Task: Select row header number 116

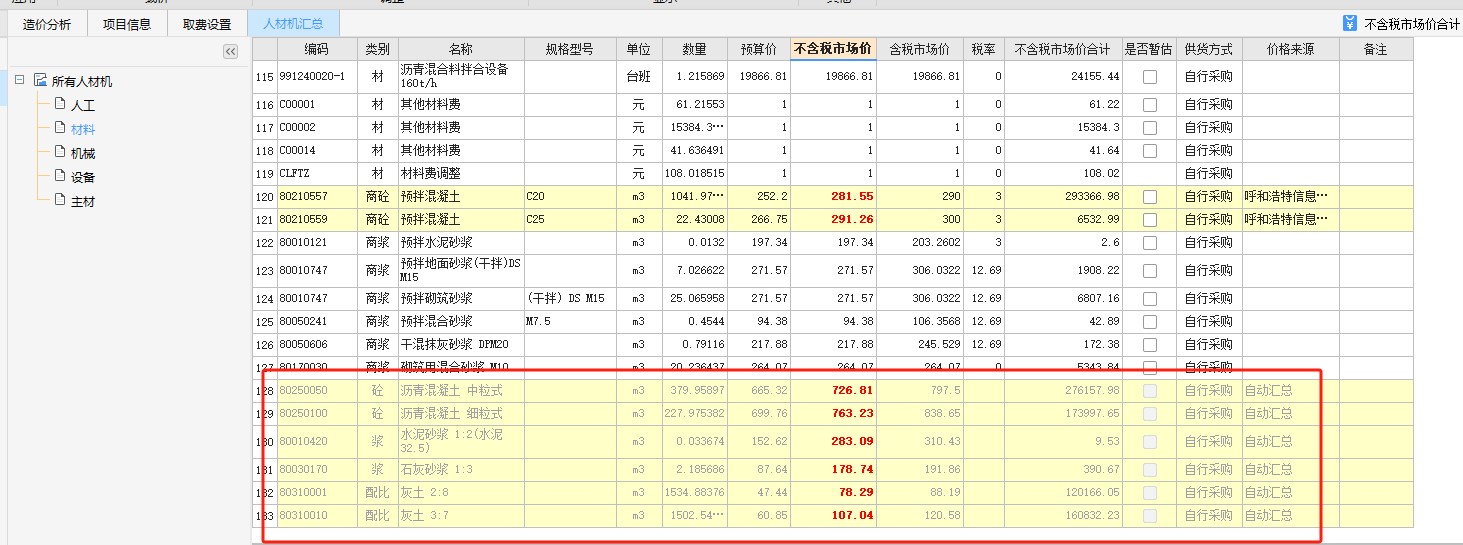Action: (x=264, y=105)
